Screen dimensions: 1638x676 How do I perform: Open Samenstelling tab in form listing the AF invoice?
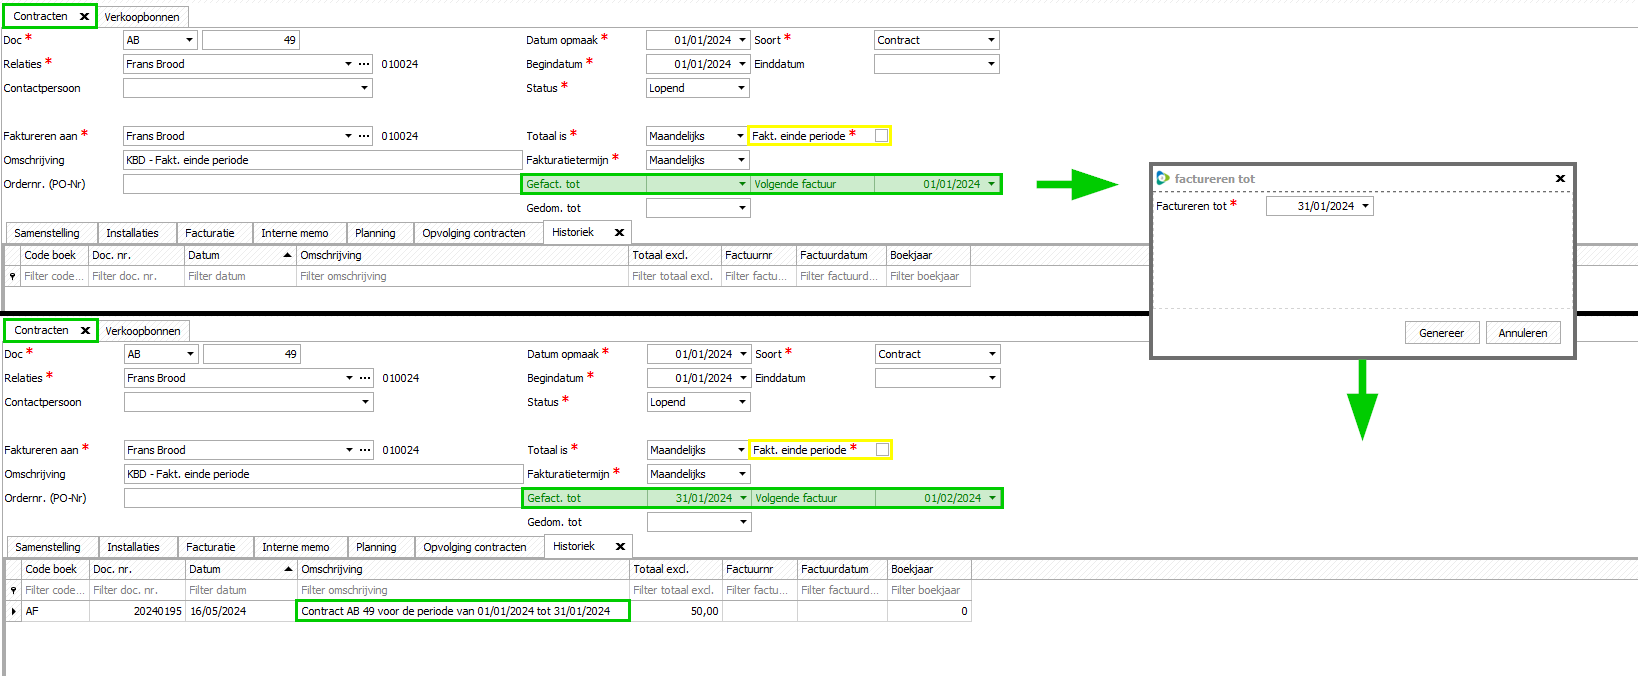pyautogui.click(x=48, y=547)
